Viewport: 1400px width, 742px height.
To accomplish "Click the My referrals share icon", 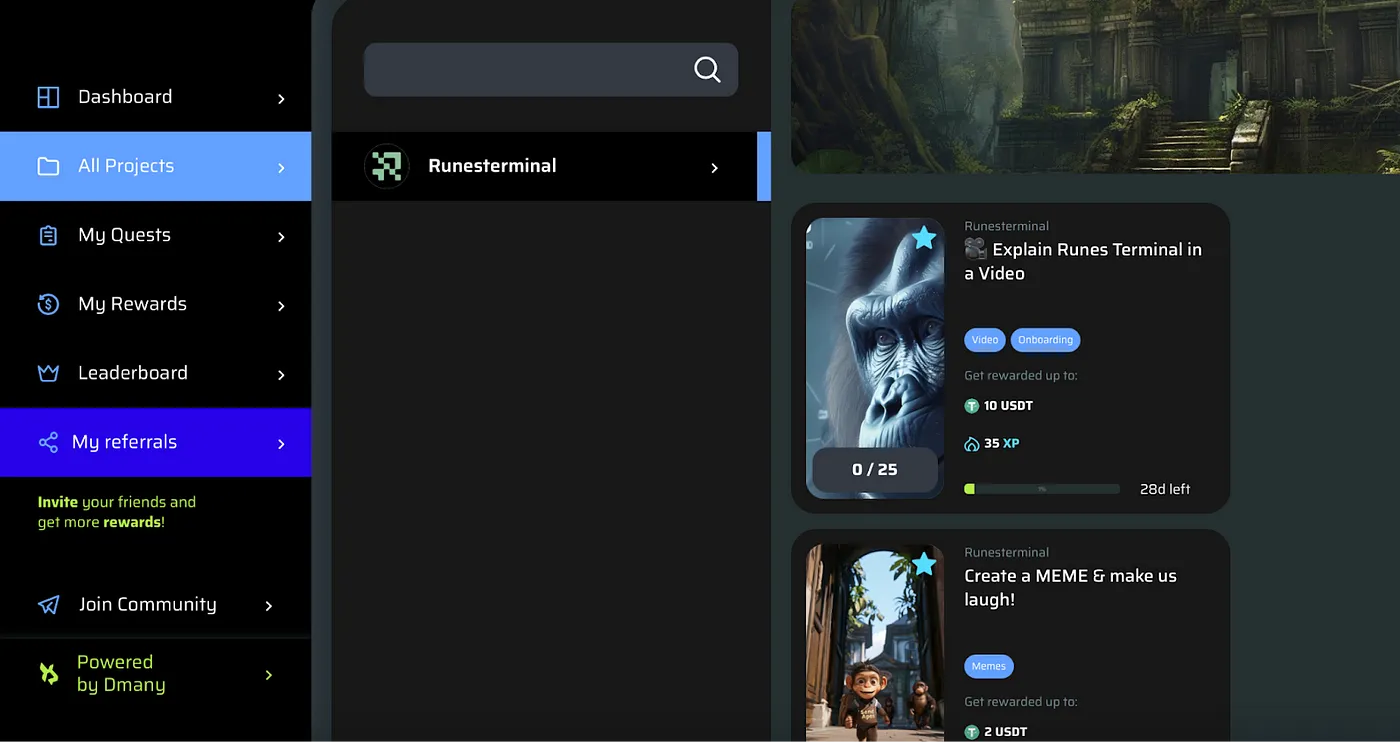I will coord(48,442).
